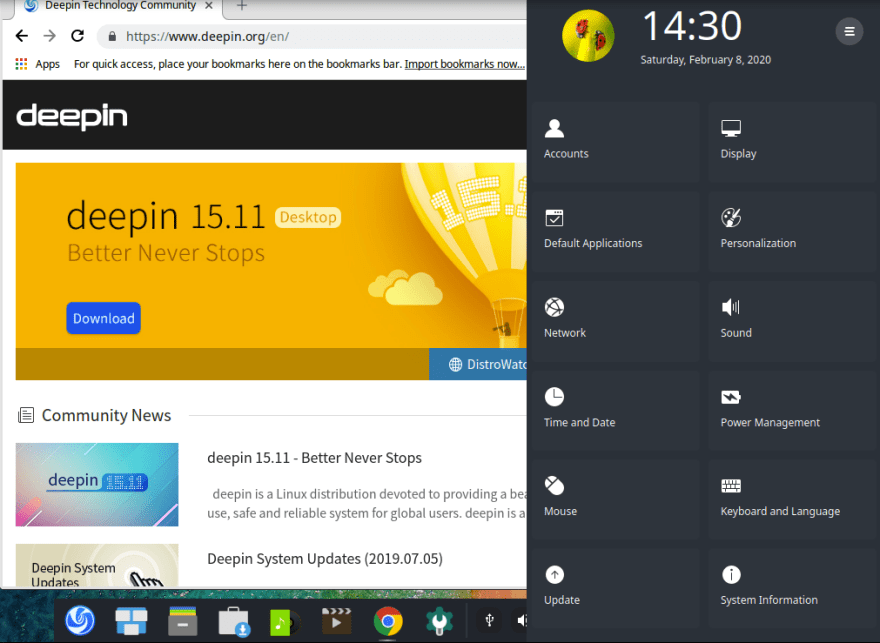Click the deepin logo on website
The height and width of the screenshot is (643, 880).
72,116
